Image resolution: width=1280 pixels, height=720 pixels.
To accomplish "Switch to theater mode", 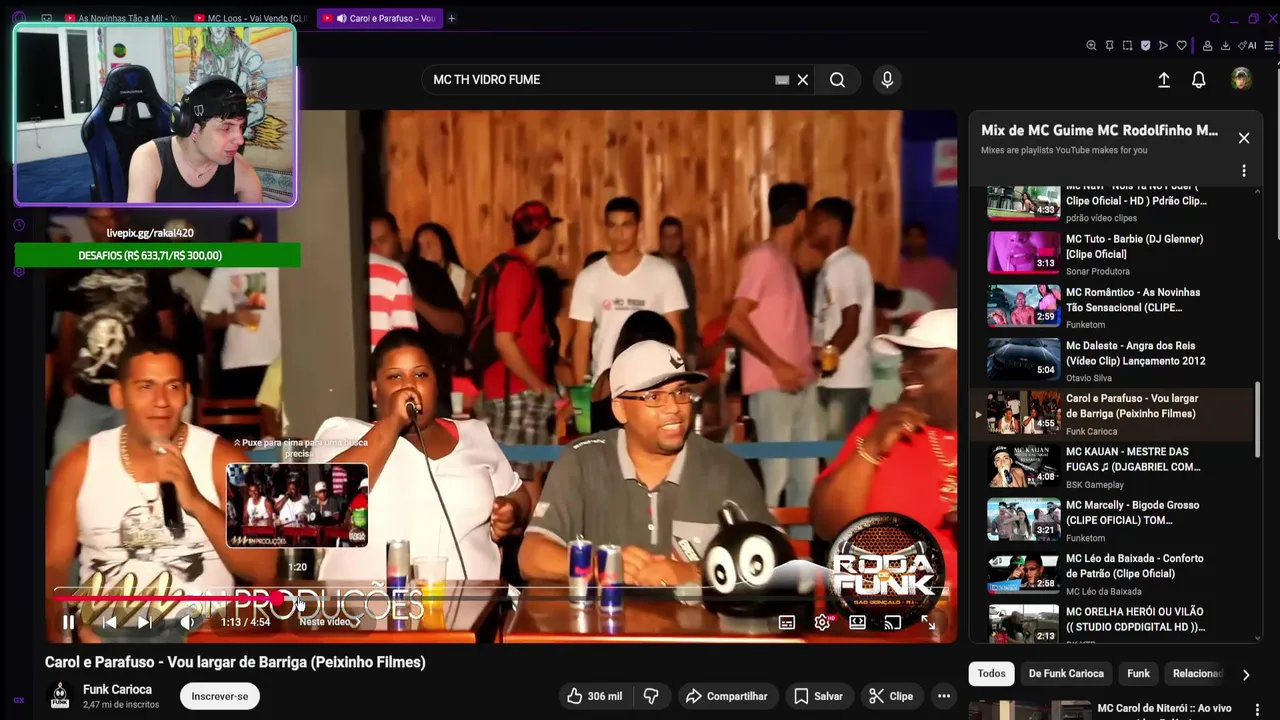I will pos(857,622).
